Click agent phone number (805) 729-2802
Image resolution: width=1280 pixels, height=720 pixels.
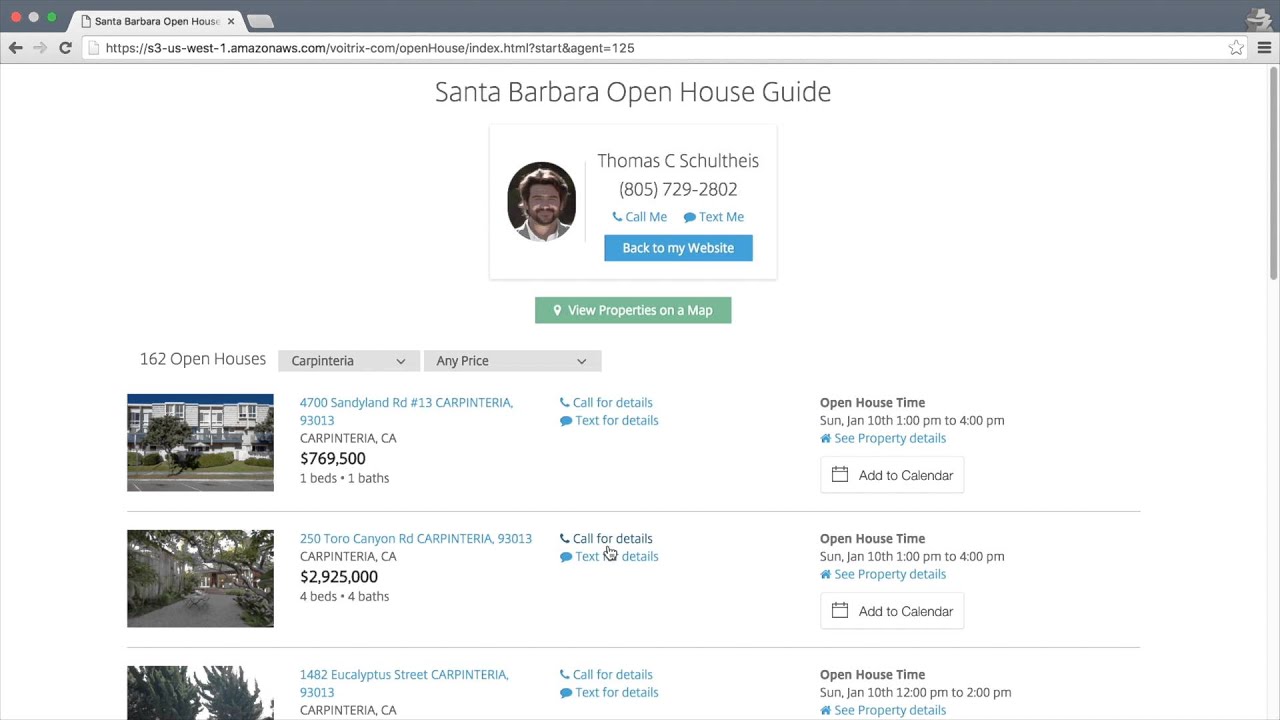pos(678,189)
